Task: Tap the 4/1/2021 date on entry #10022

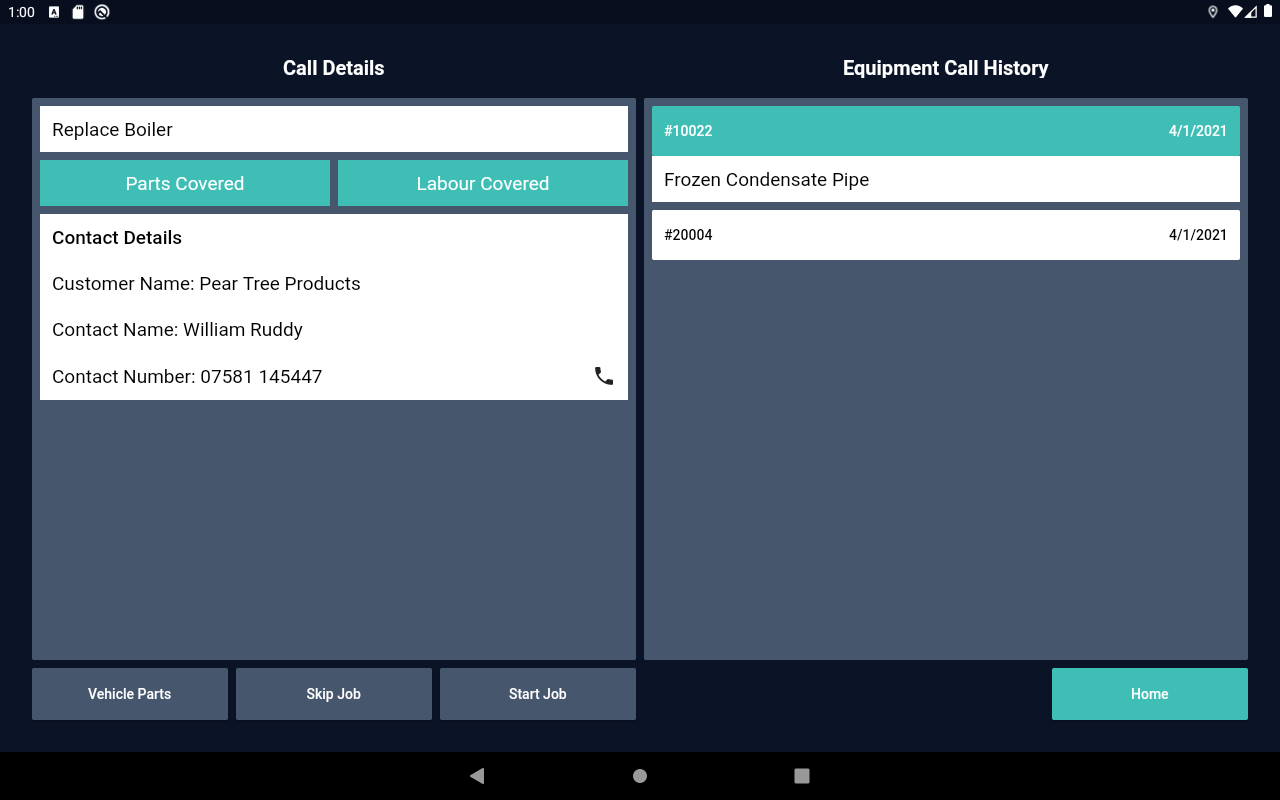Action: pos(1198,131)
